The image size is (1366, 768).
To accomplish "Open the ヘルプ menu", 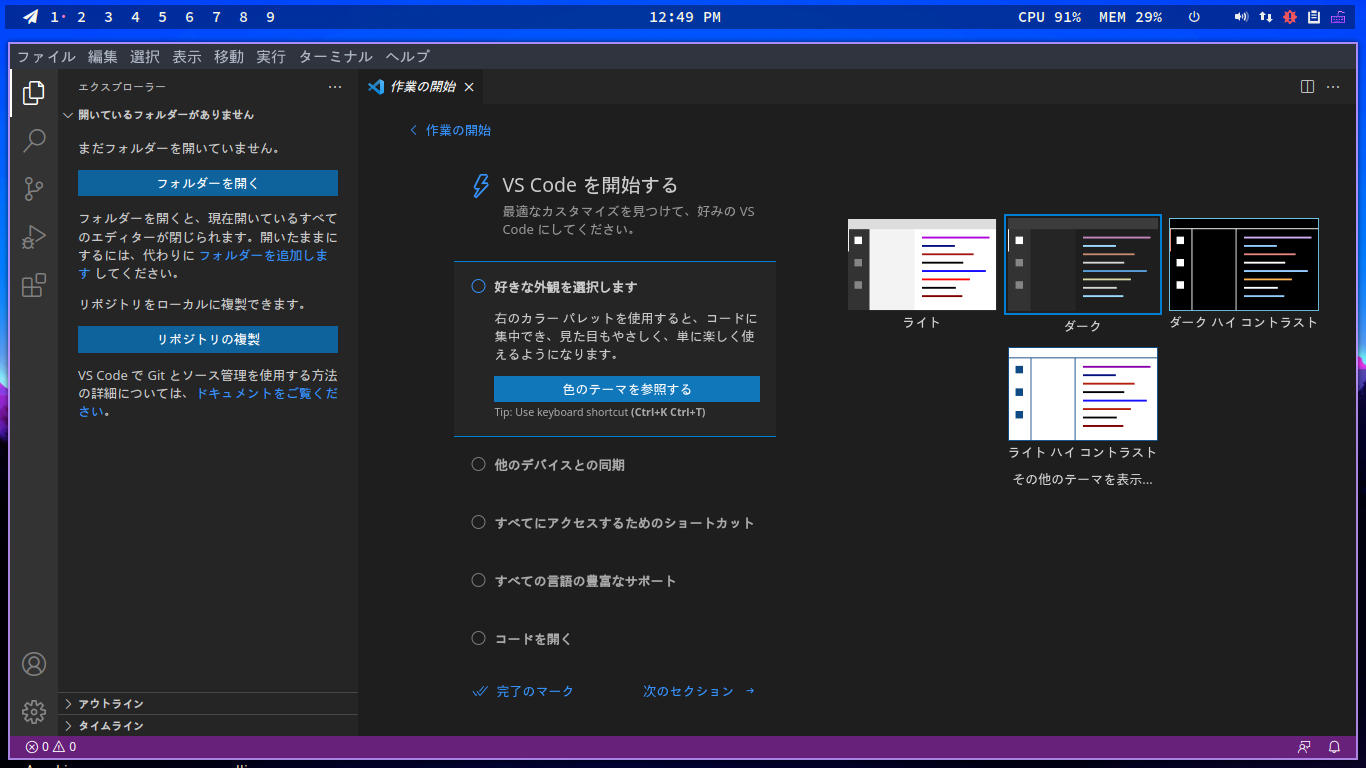I will (x=408, y=57).
